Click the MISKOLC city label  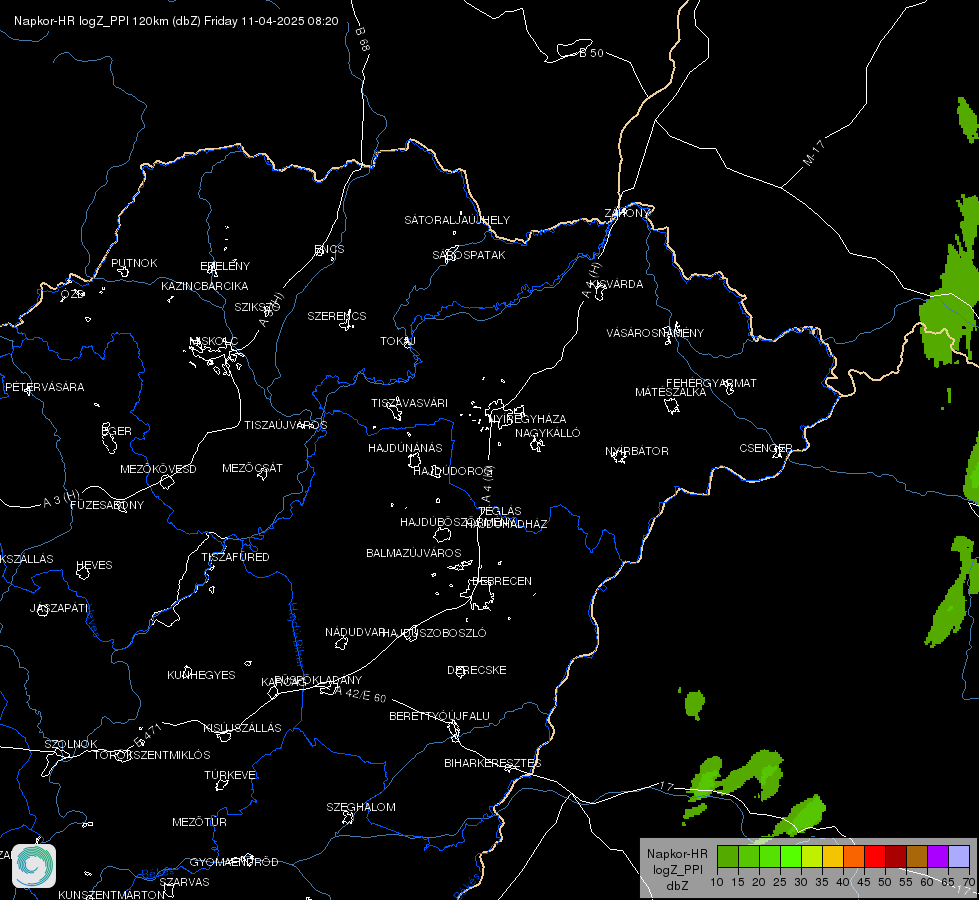(x=214, y=341)
